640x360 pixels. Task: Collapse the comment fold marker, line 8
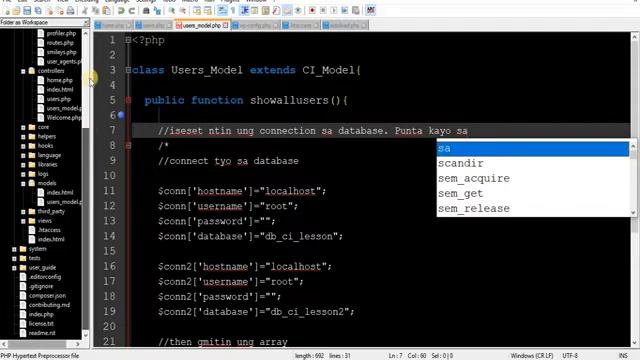pos(128,146)
